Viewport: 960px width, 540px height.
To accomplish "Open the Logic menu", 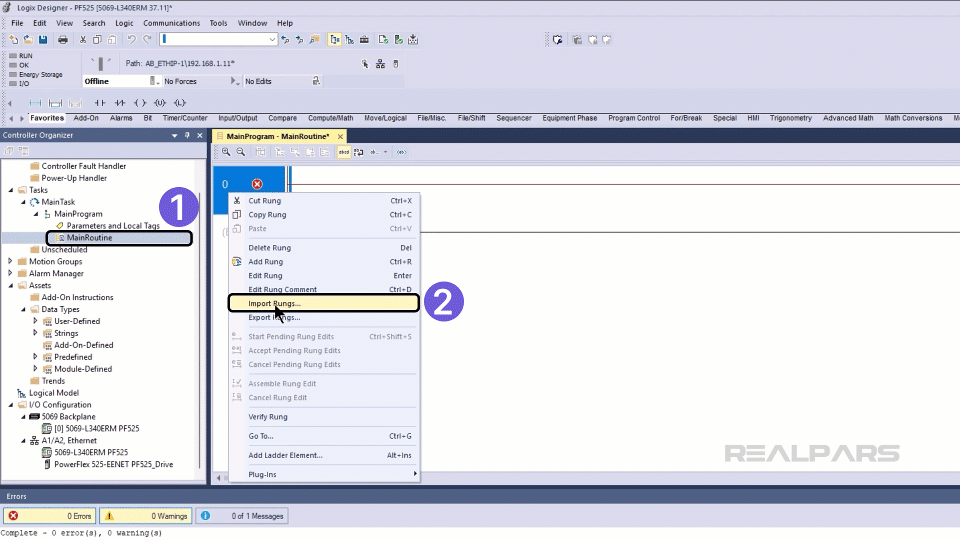I will (x=124, y=23).
